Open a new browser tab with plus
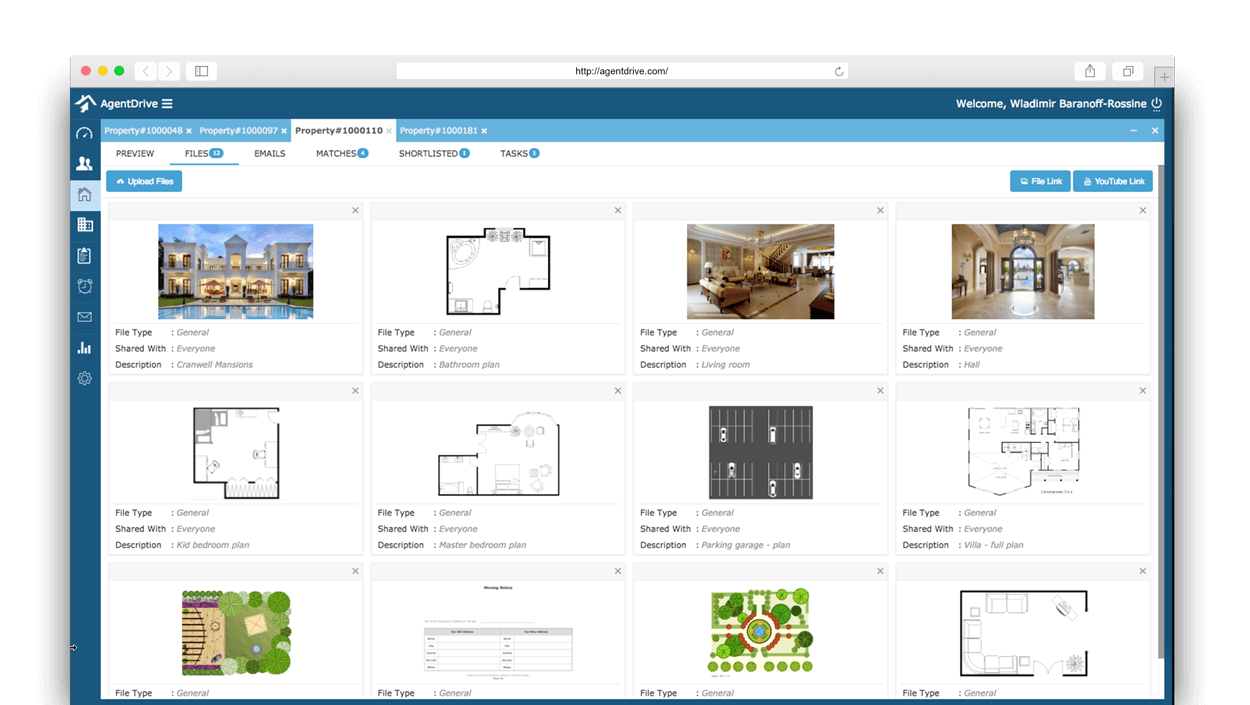Viewport: 1250px width, 705px height. pyautogui.click(x=1164, y=76)
